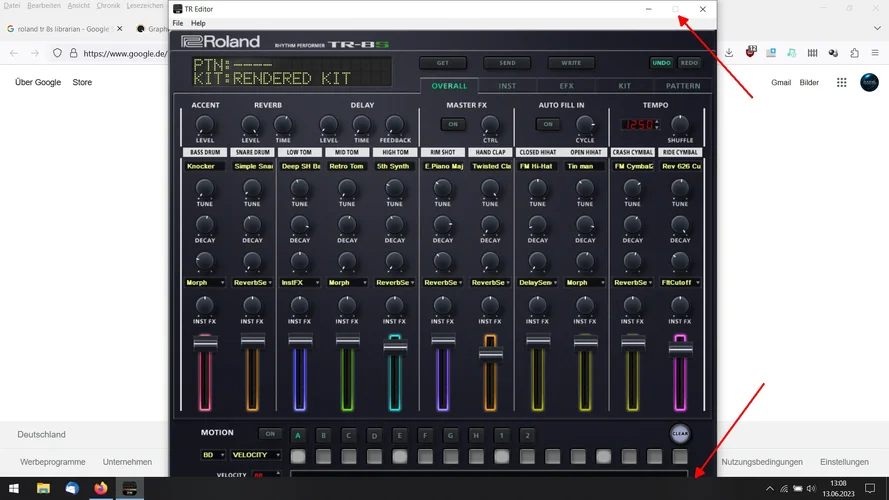
Task: Click the Master FX CTRL knob
Action: 490,125
